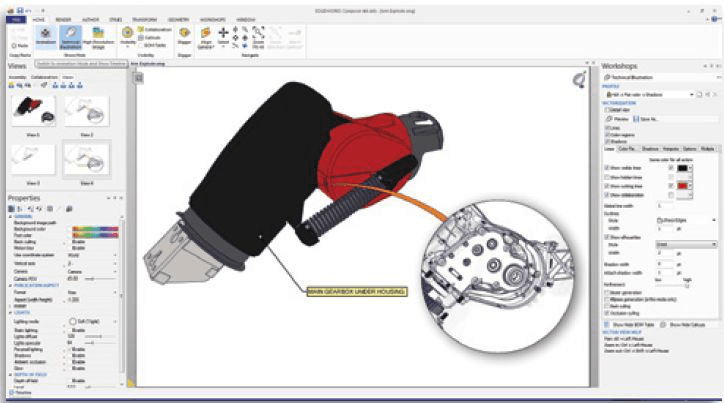This screenshot has height=403, width=724.
Task: Click the Global line width field
Action: click(x=666, y=205)
